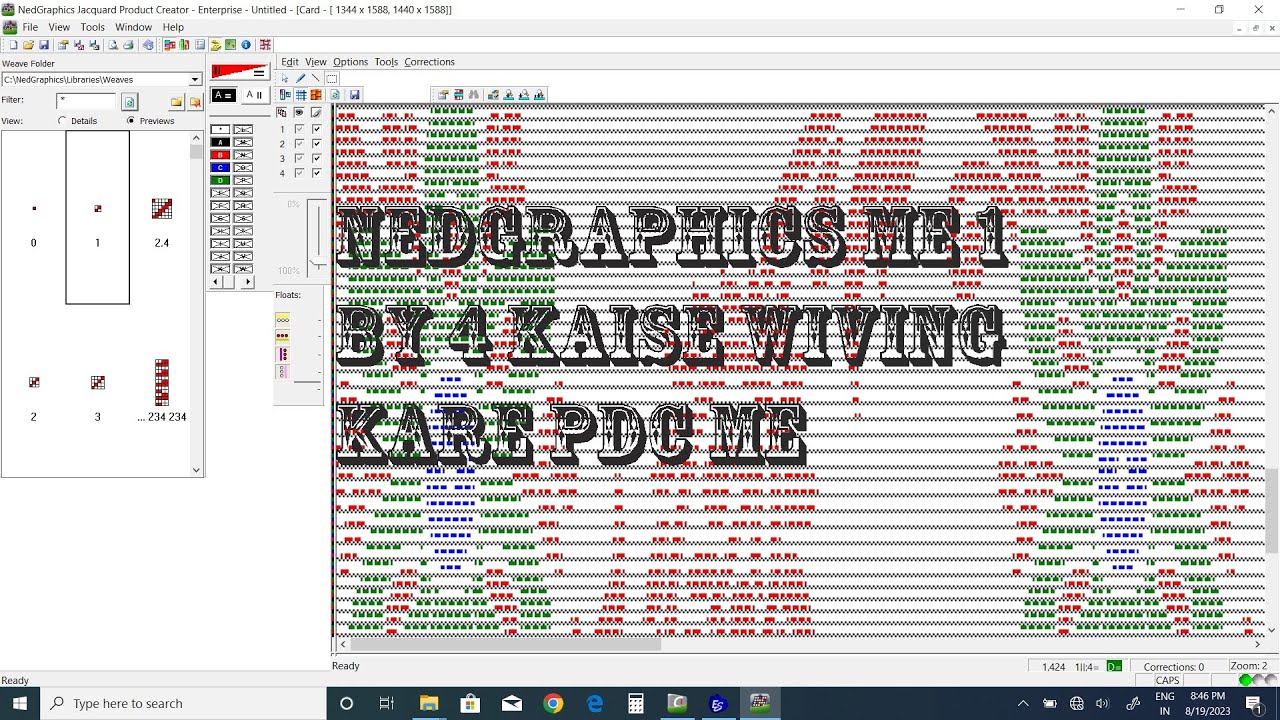This screenshot has height=720, width=1280.
Task: Open the File menu
Action: point(30,27)
